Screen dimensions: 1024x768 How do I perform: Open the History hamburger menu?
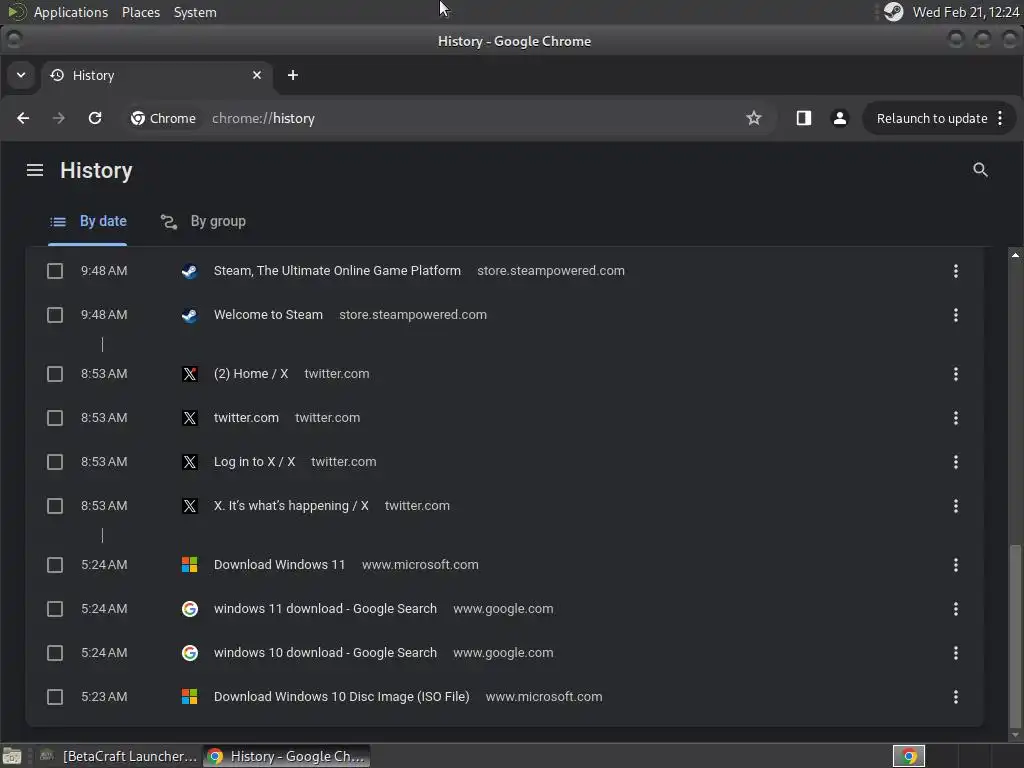point(35,170)
